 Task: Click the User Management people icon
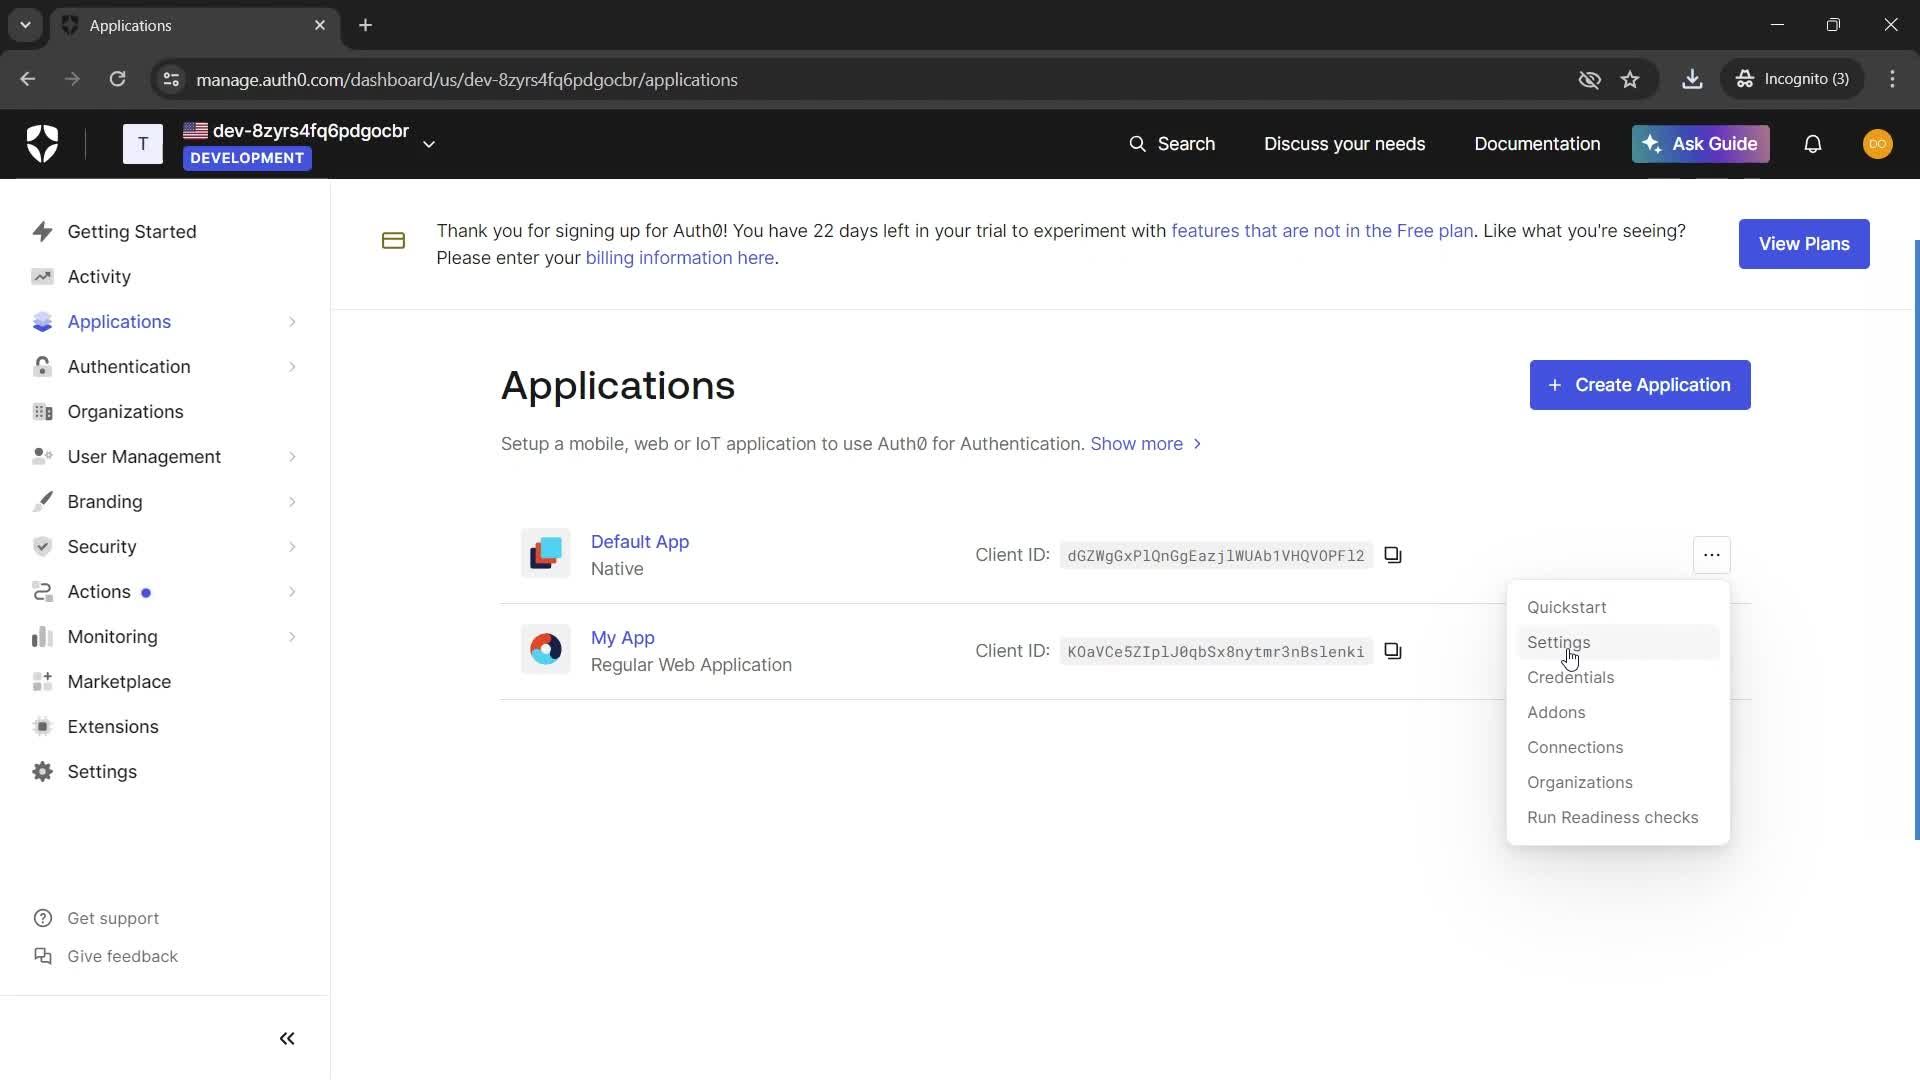pos(42,457)
